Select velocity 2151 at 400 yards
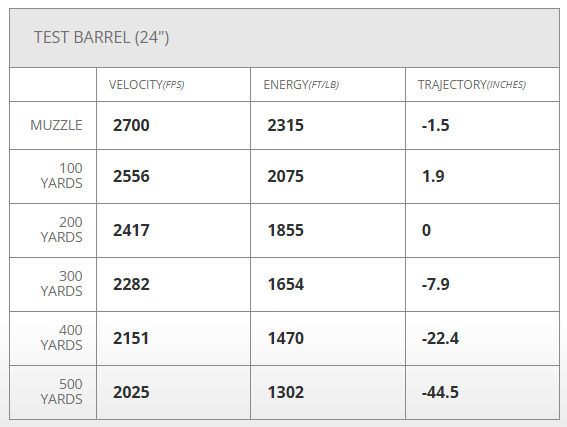 click(131, 338)
